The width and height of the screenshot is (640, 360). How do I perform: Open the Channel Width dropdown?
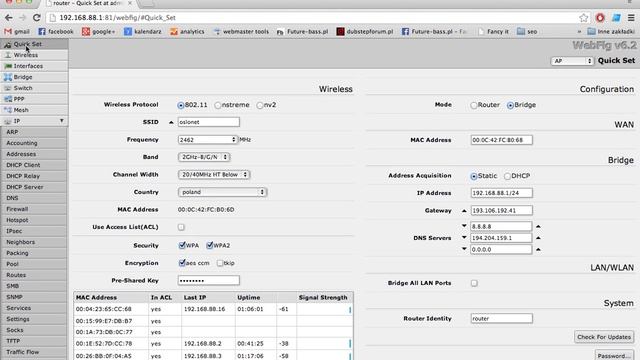(x=214, y=174)
